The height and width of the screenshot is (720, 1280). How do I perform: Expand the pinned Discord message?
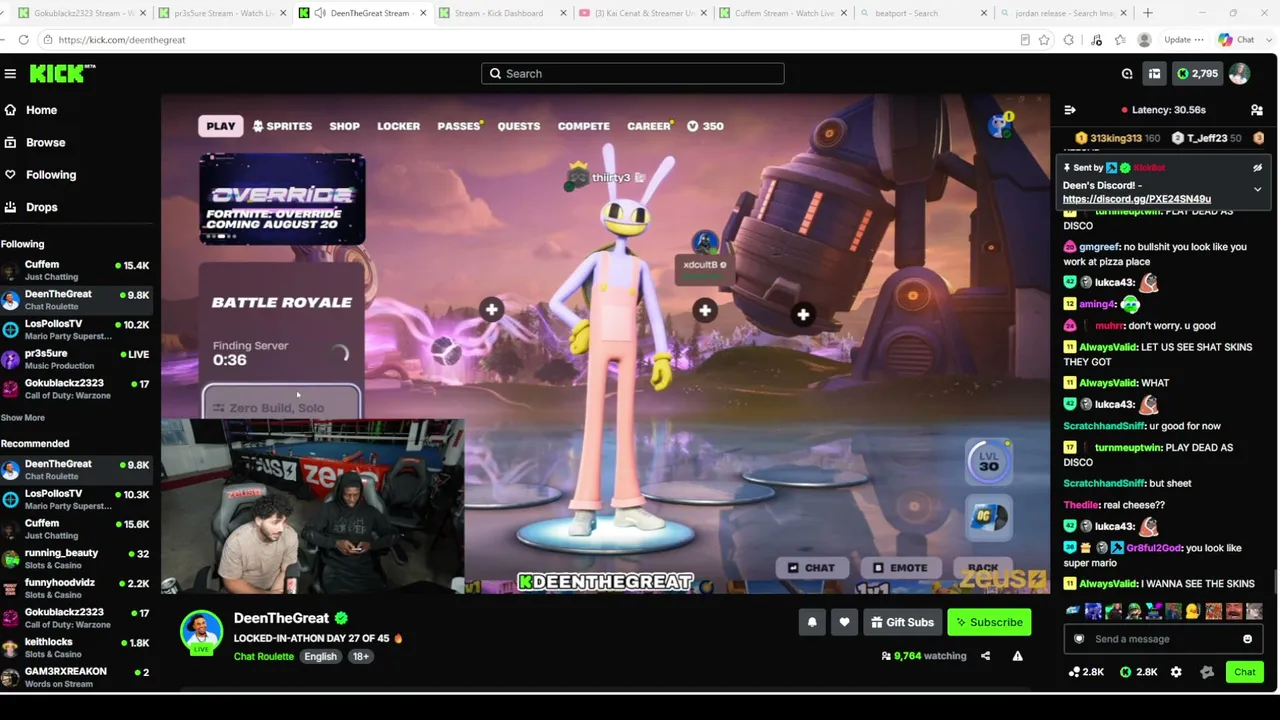(1257, 189)
